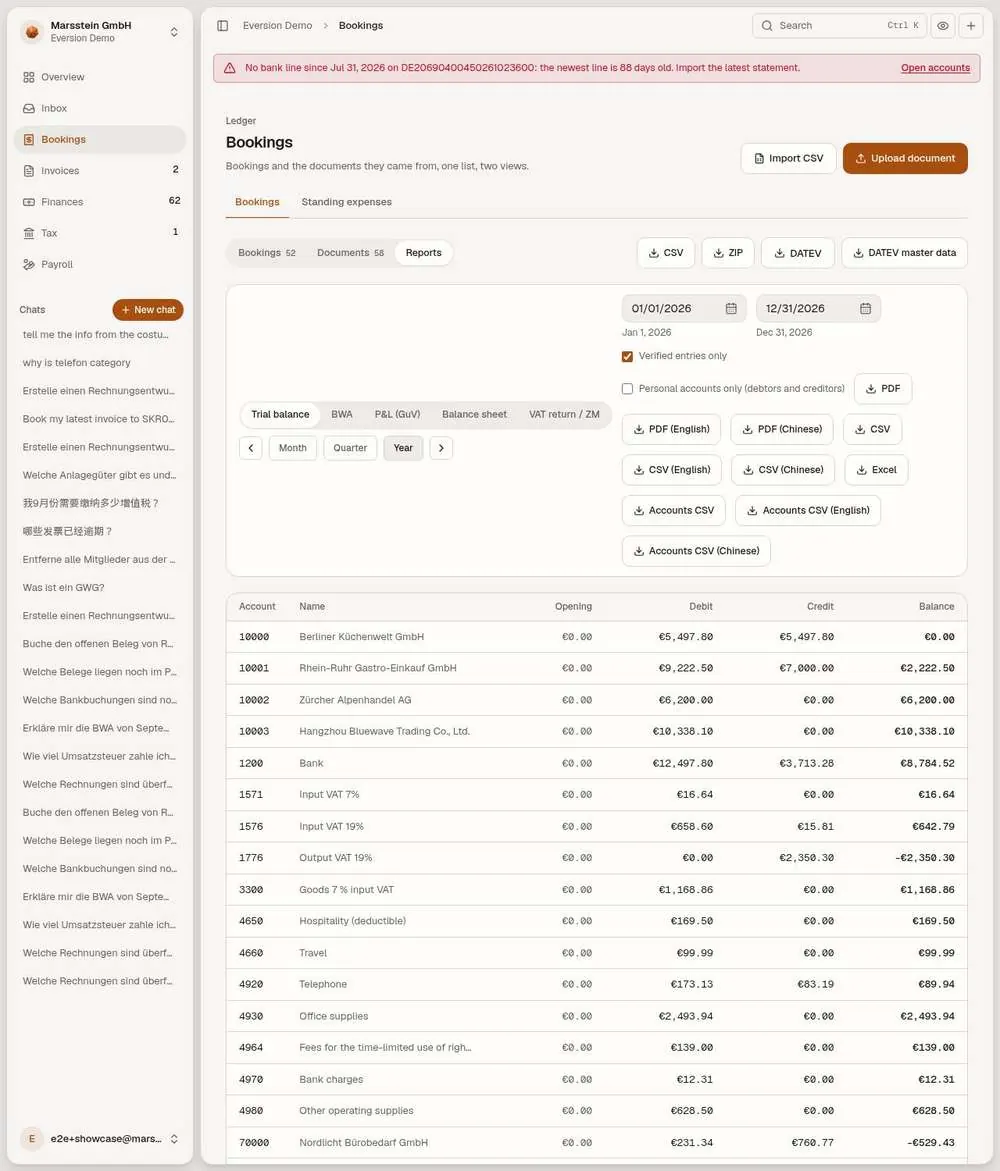Viewport: 1000px width, 1171px height.
Task: Select the VAT return / ZM report
Action: coord(564,414)
